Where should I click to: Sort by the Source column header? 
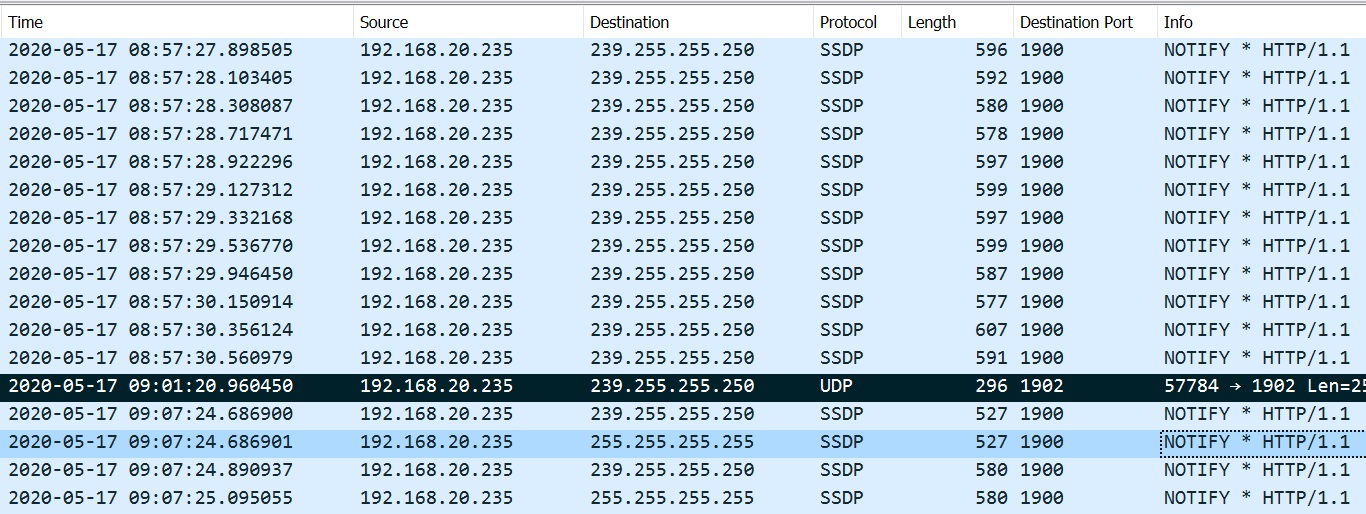tap(468, 22)
